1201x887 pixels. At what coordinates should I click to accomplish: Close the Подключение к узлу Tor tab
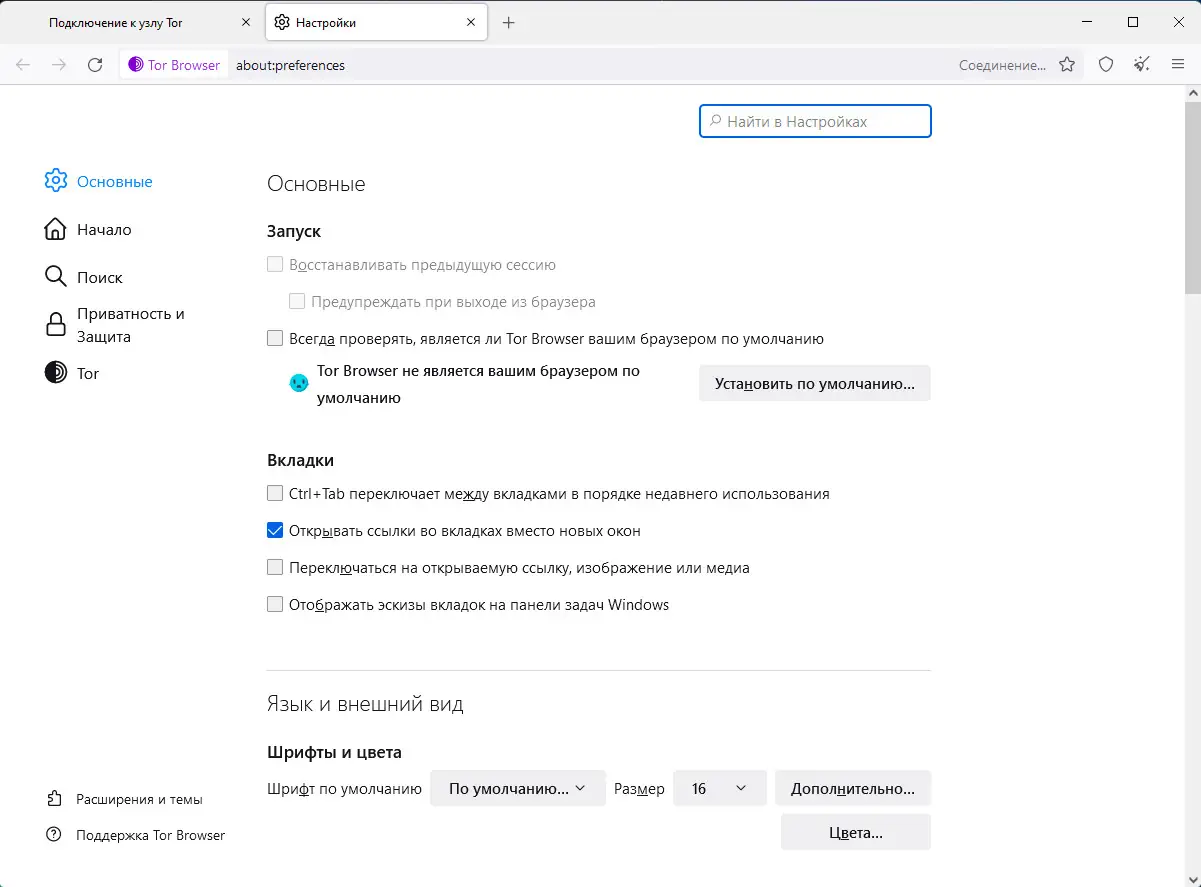coord(246,22)
